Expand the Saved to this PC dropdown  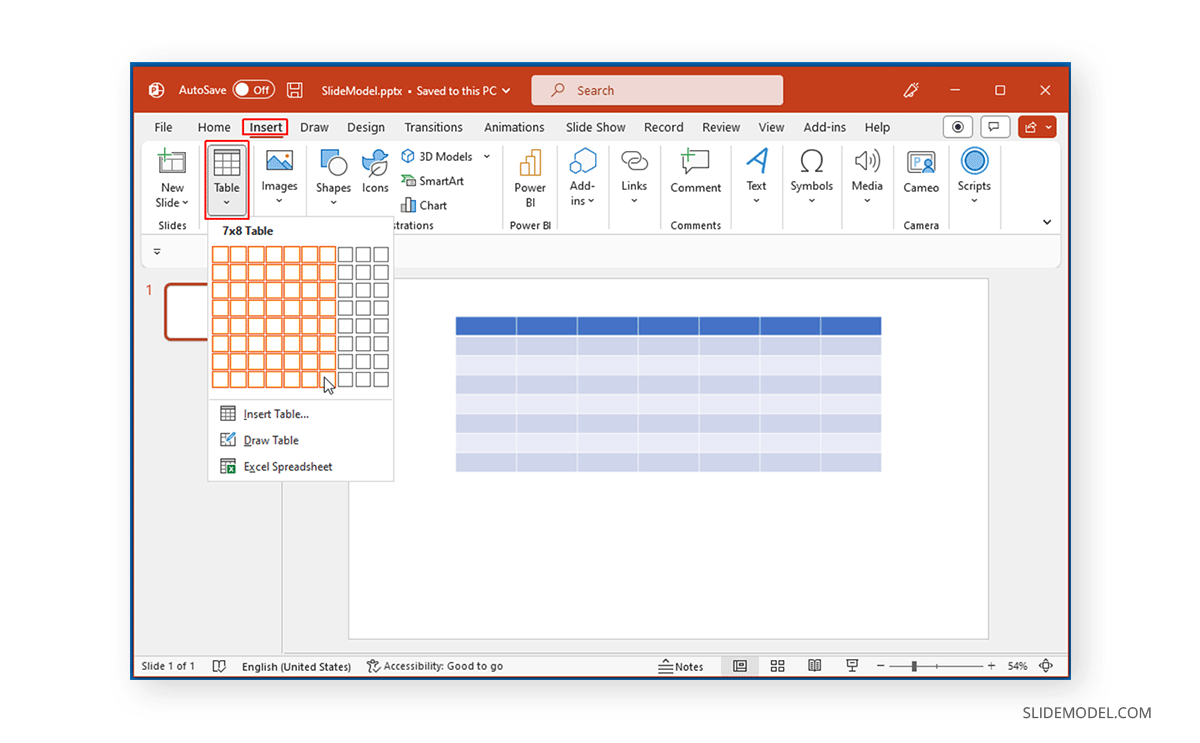pyautogui.click(x=508, y=90)
